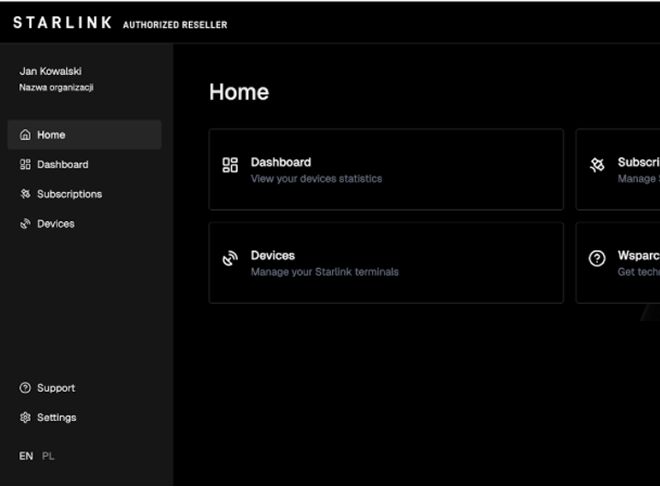Click the satellite icon on Subscriptions card
The height and width of the screenshot is (487, 660).
coord(597,165)
